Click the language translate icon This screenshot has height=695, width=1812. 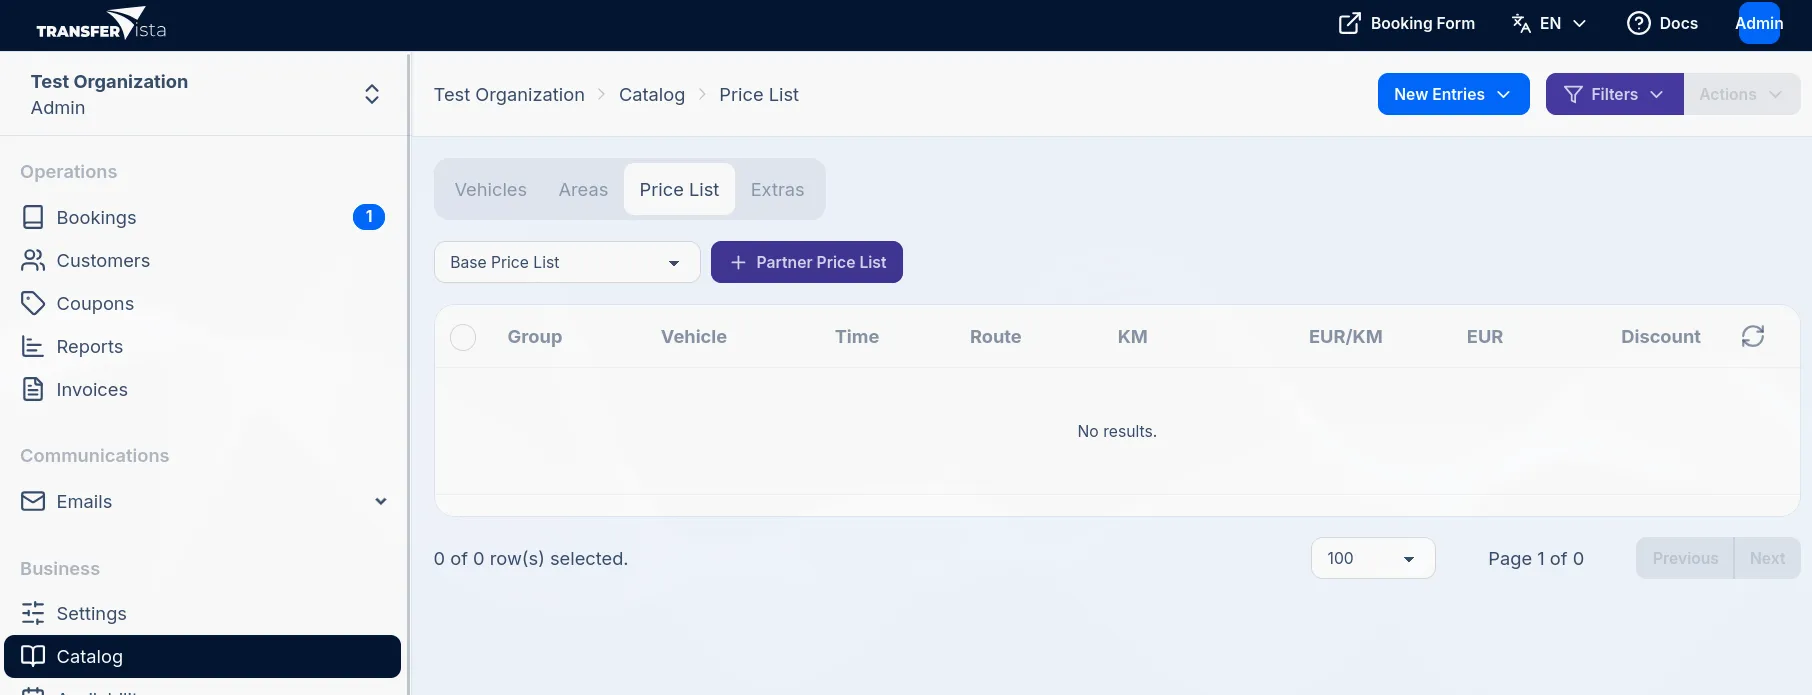click(1521, 23)
